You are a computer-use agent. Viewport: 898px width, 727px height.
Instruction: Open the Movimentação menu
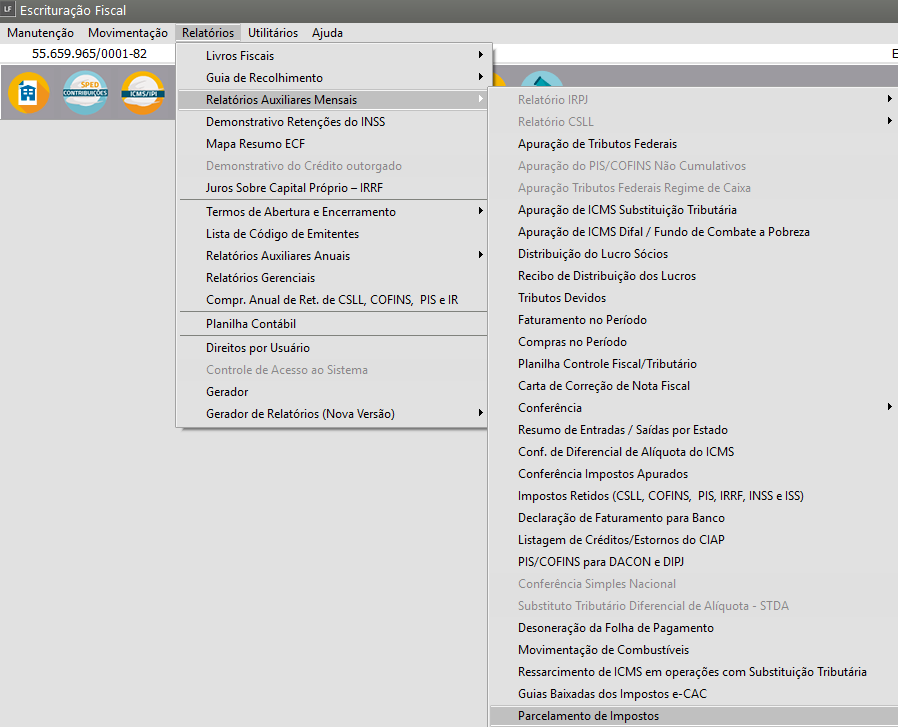[x=128, y=33]
